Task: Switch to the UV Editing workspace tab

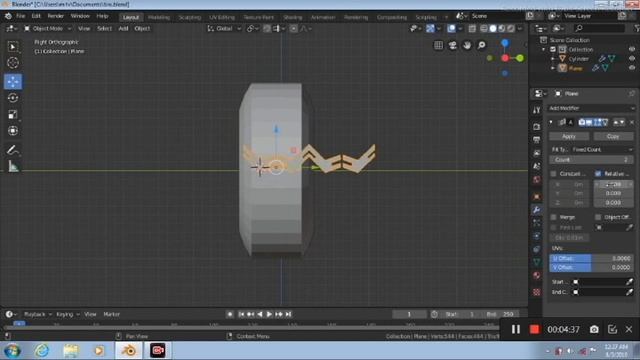Action: 222,17
